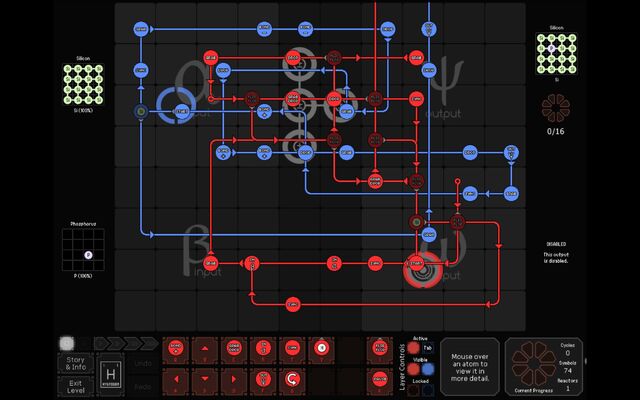
Task: Choose the Sync instruction tile
Action: [x=292, y=350]
